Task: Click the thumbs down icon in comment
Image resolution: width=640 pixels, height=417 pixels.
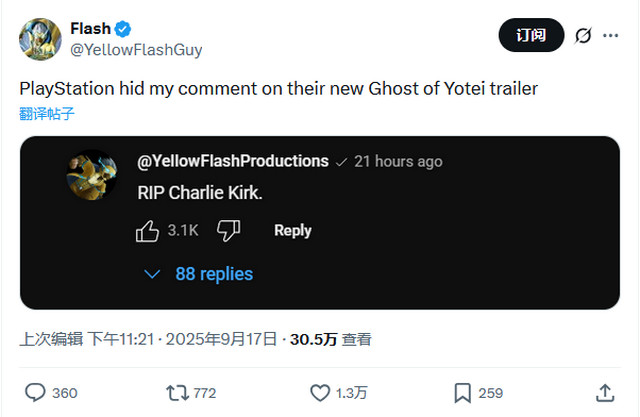Action: [x=229, y=230]
